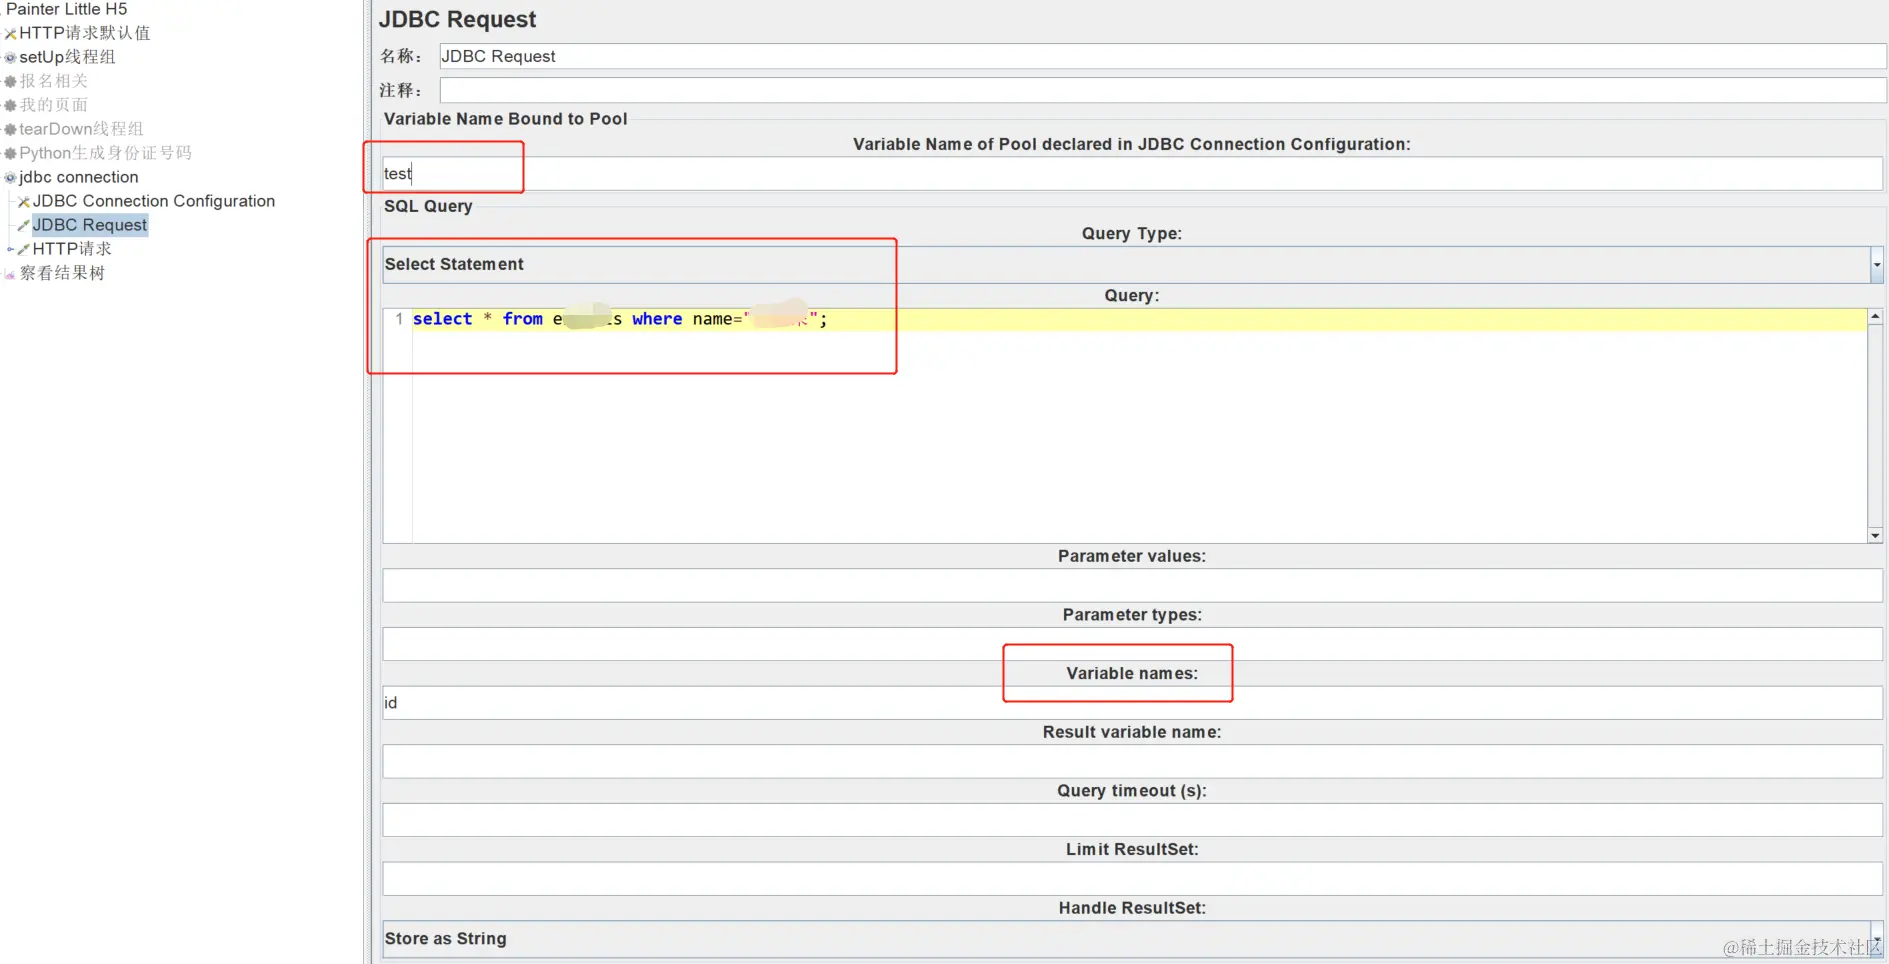
Task: Click the greyed gear icon beside Python生成身份证号码
Action: [11, 154]
